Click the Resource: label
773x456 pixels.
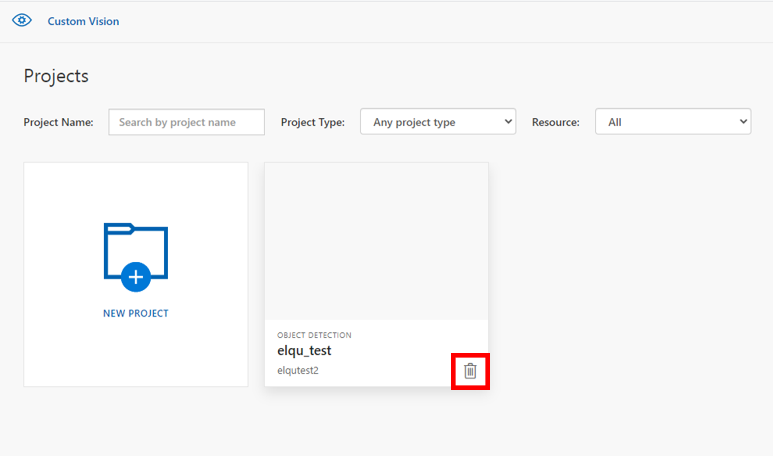point(556,122)
